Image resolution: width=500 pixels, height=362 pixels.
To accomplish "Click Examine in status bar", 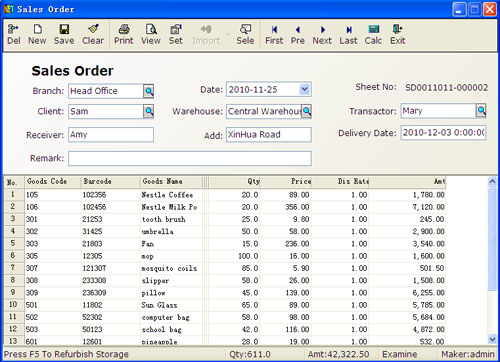I will tap(399, 354).
